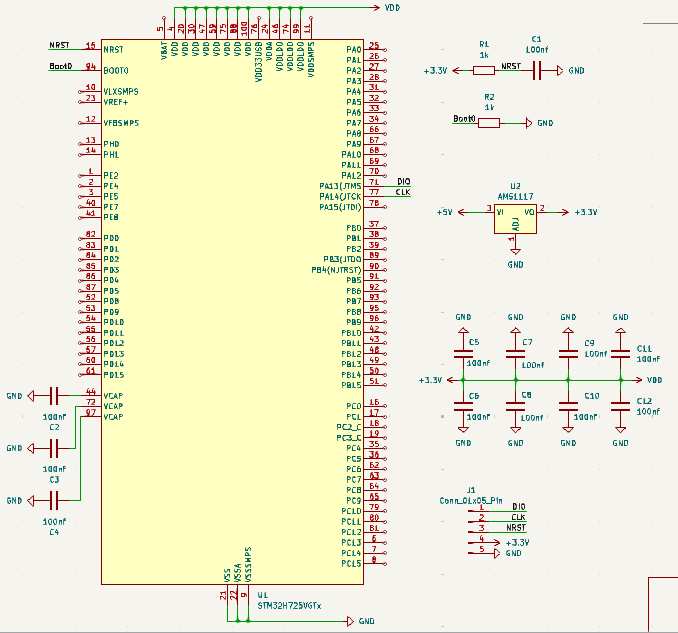The image size is (678, 633).
Task: Click the J1 reference designator
Action: coord(471,490)
